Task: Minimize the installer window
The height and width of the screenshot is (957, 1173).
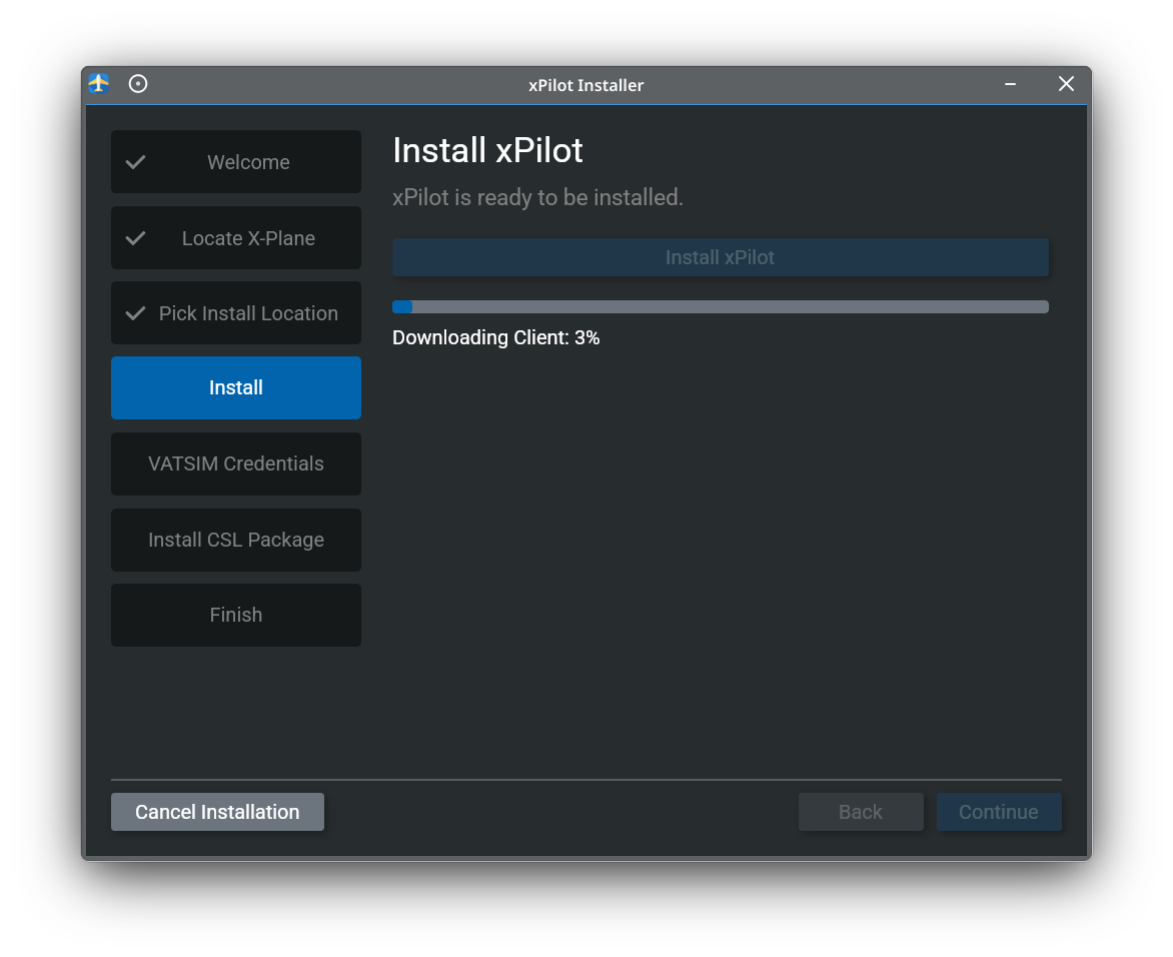Action: [x=1009, y=84]
